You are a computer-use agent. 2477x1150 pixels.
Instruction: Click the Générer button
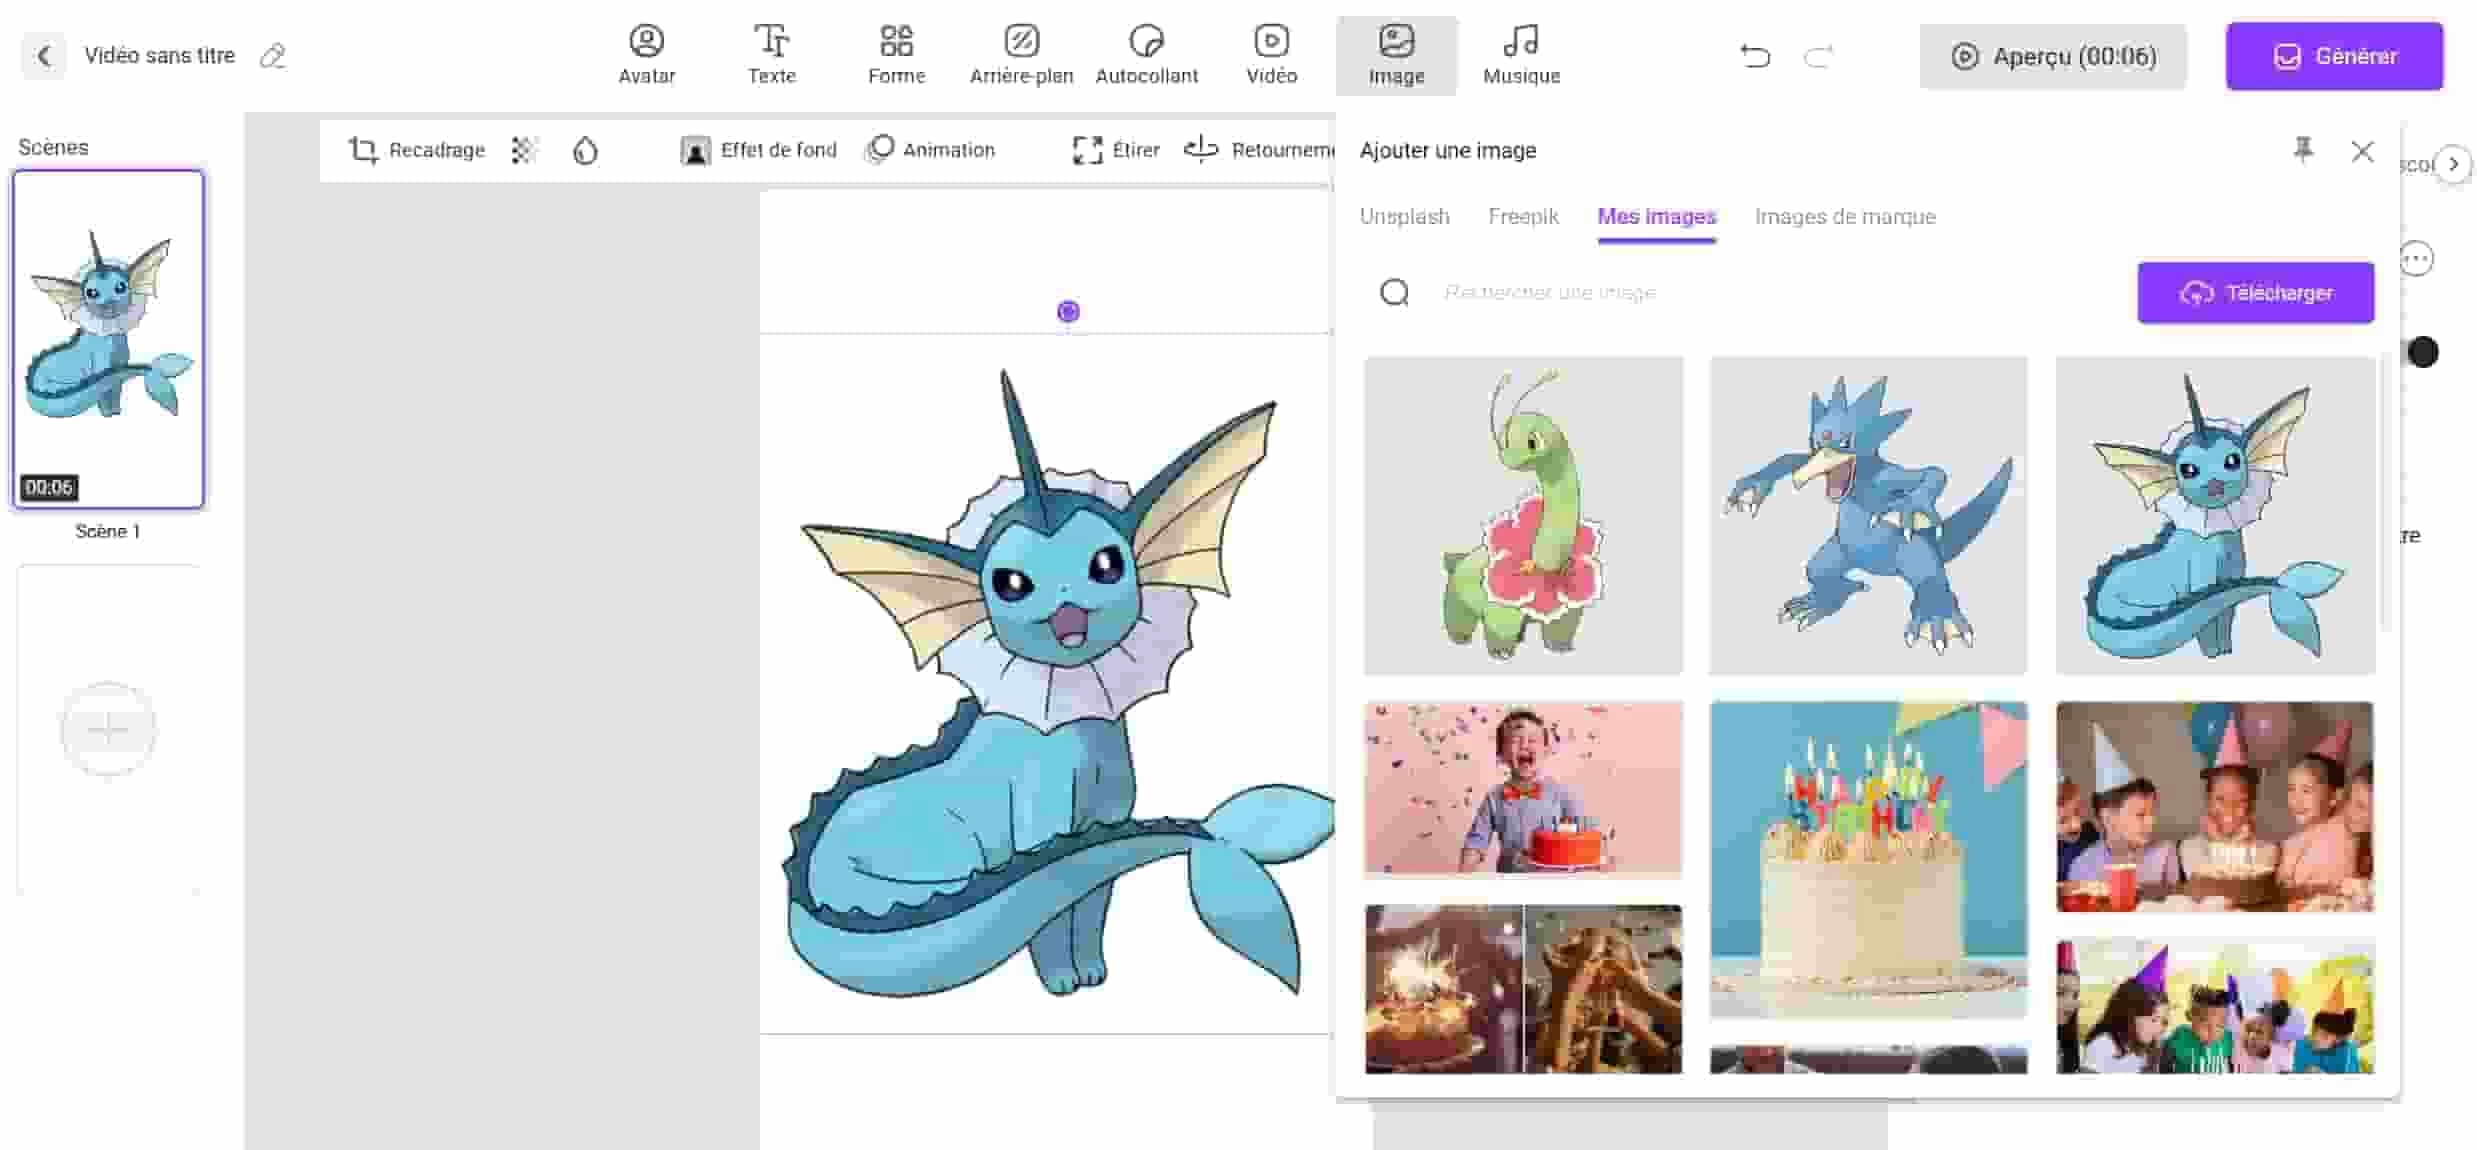click(x=2334, y=56)
